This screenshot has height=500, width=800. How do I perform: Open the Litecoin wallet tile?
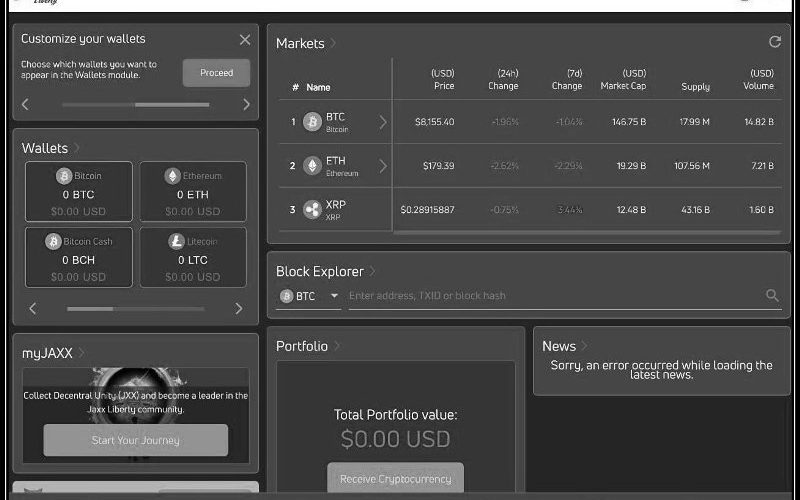193,257
